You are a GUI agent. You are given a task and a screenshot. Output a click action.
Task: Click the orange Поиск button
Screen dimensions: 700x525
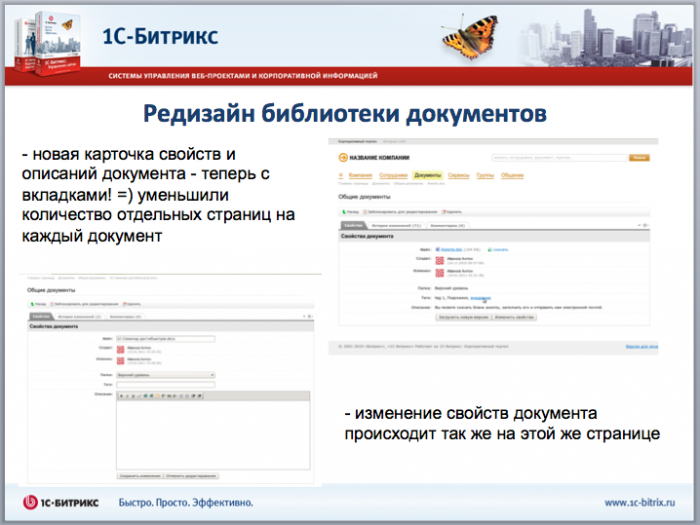(639, 158)
